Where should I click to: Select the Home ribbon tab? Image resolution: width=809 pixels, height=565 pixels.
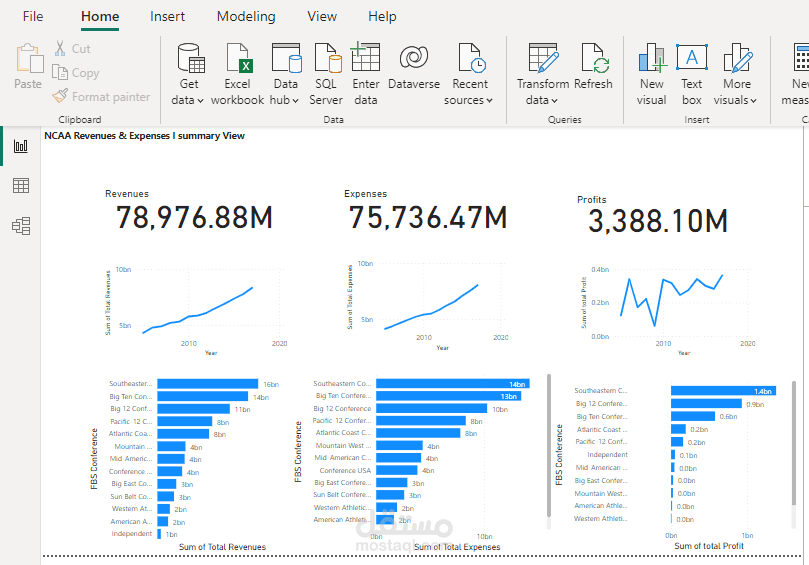pyautogui.click(x=100, y=17)
